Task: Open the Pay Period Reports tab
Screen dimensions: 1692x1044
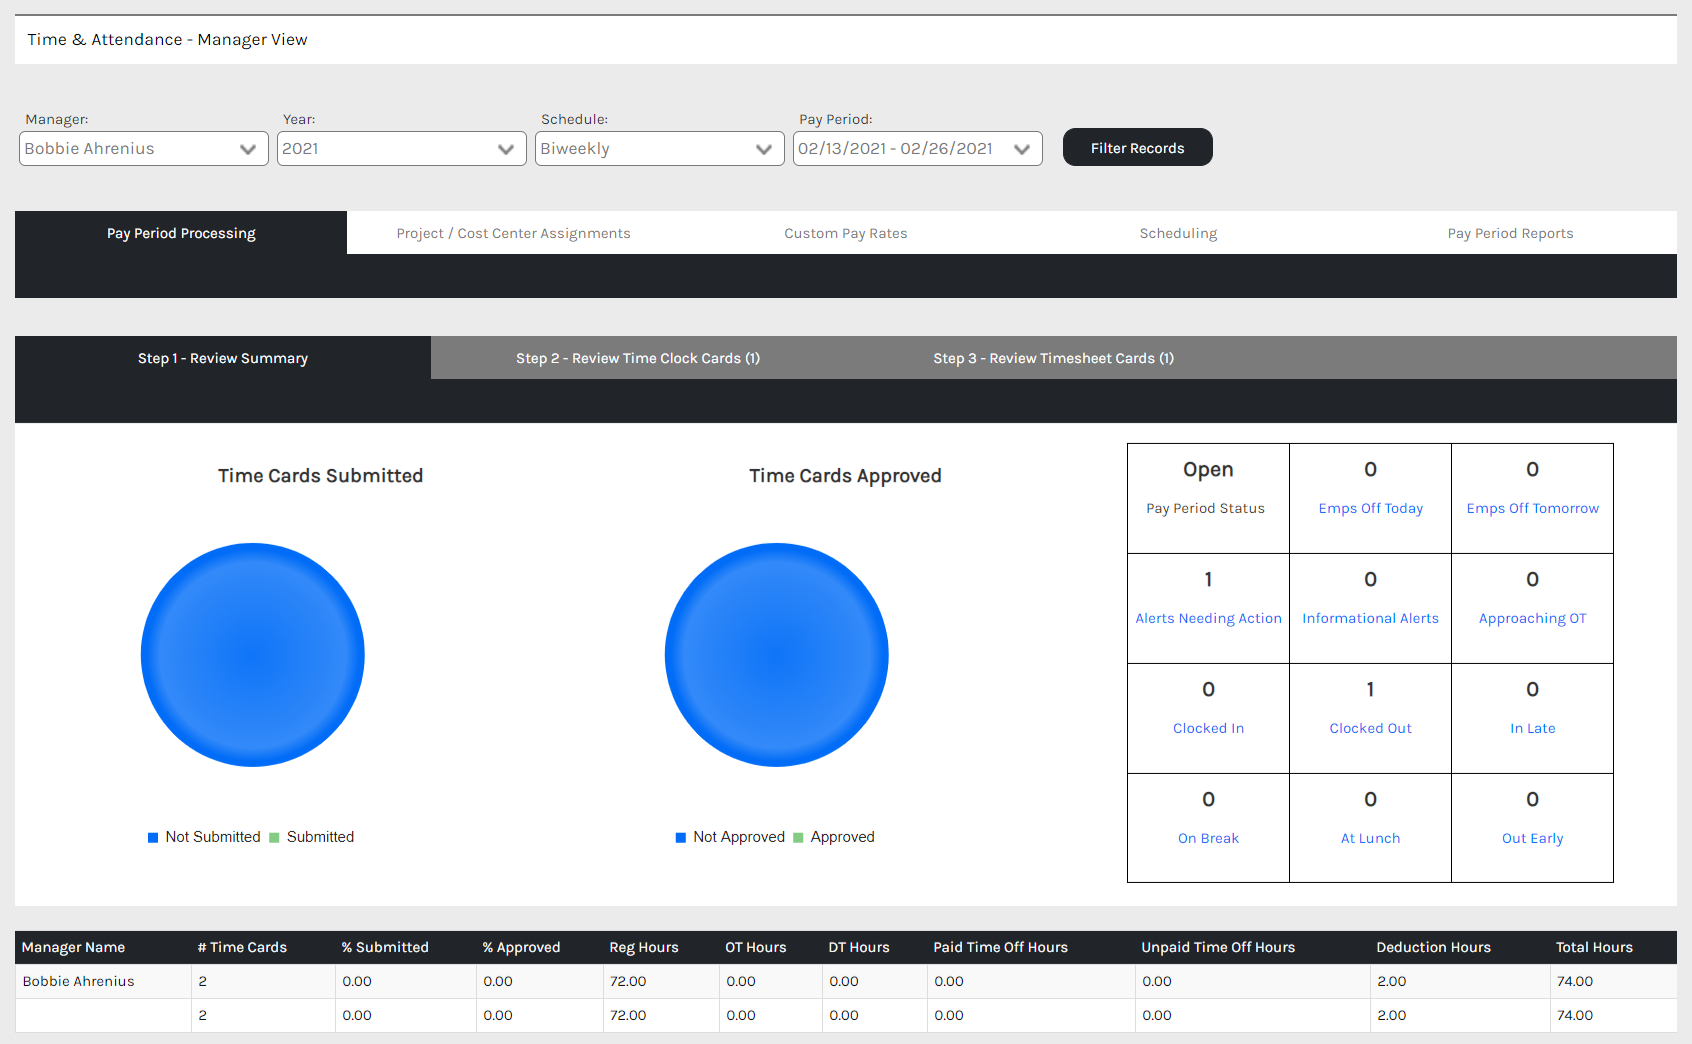Action: 1510,233
